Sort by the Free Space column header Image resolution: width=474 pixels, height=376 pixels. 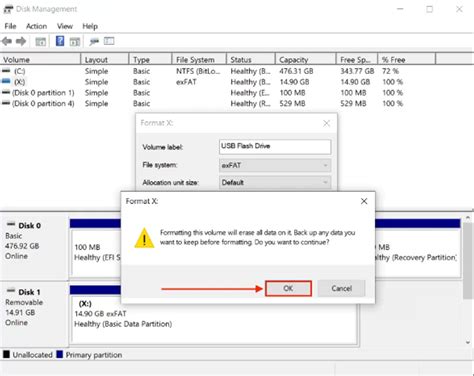[x=357, y=60]
